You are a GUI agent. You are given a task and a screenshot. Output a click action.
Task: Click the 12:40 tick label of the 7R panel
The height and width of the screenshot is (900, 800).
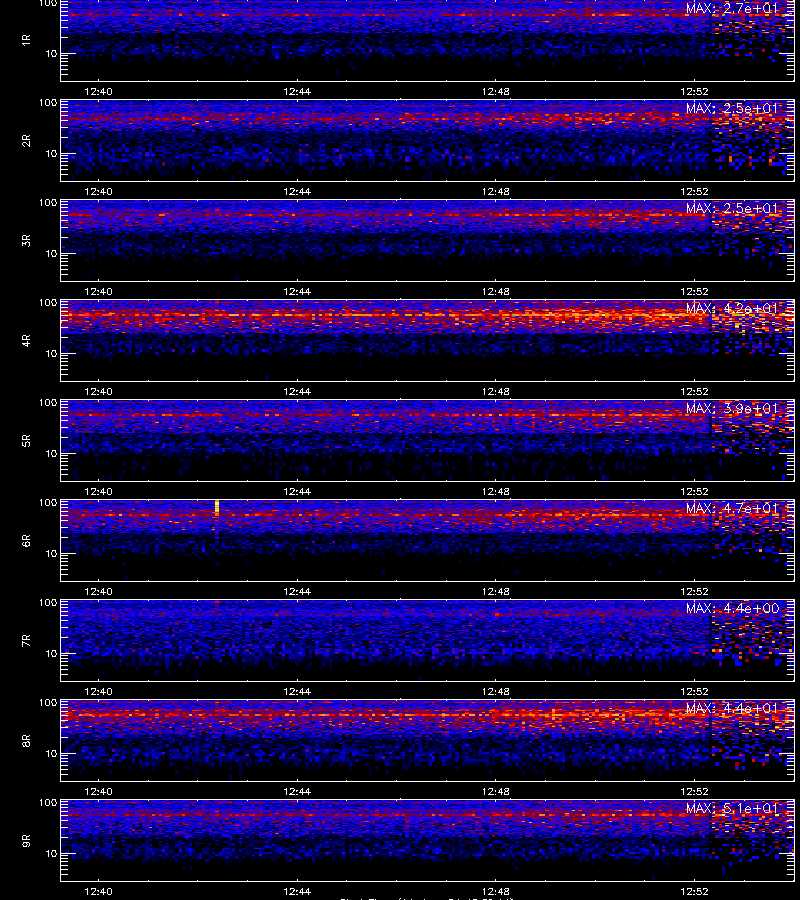(98, 692)
